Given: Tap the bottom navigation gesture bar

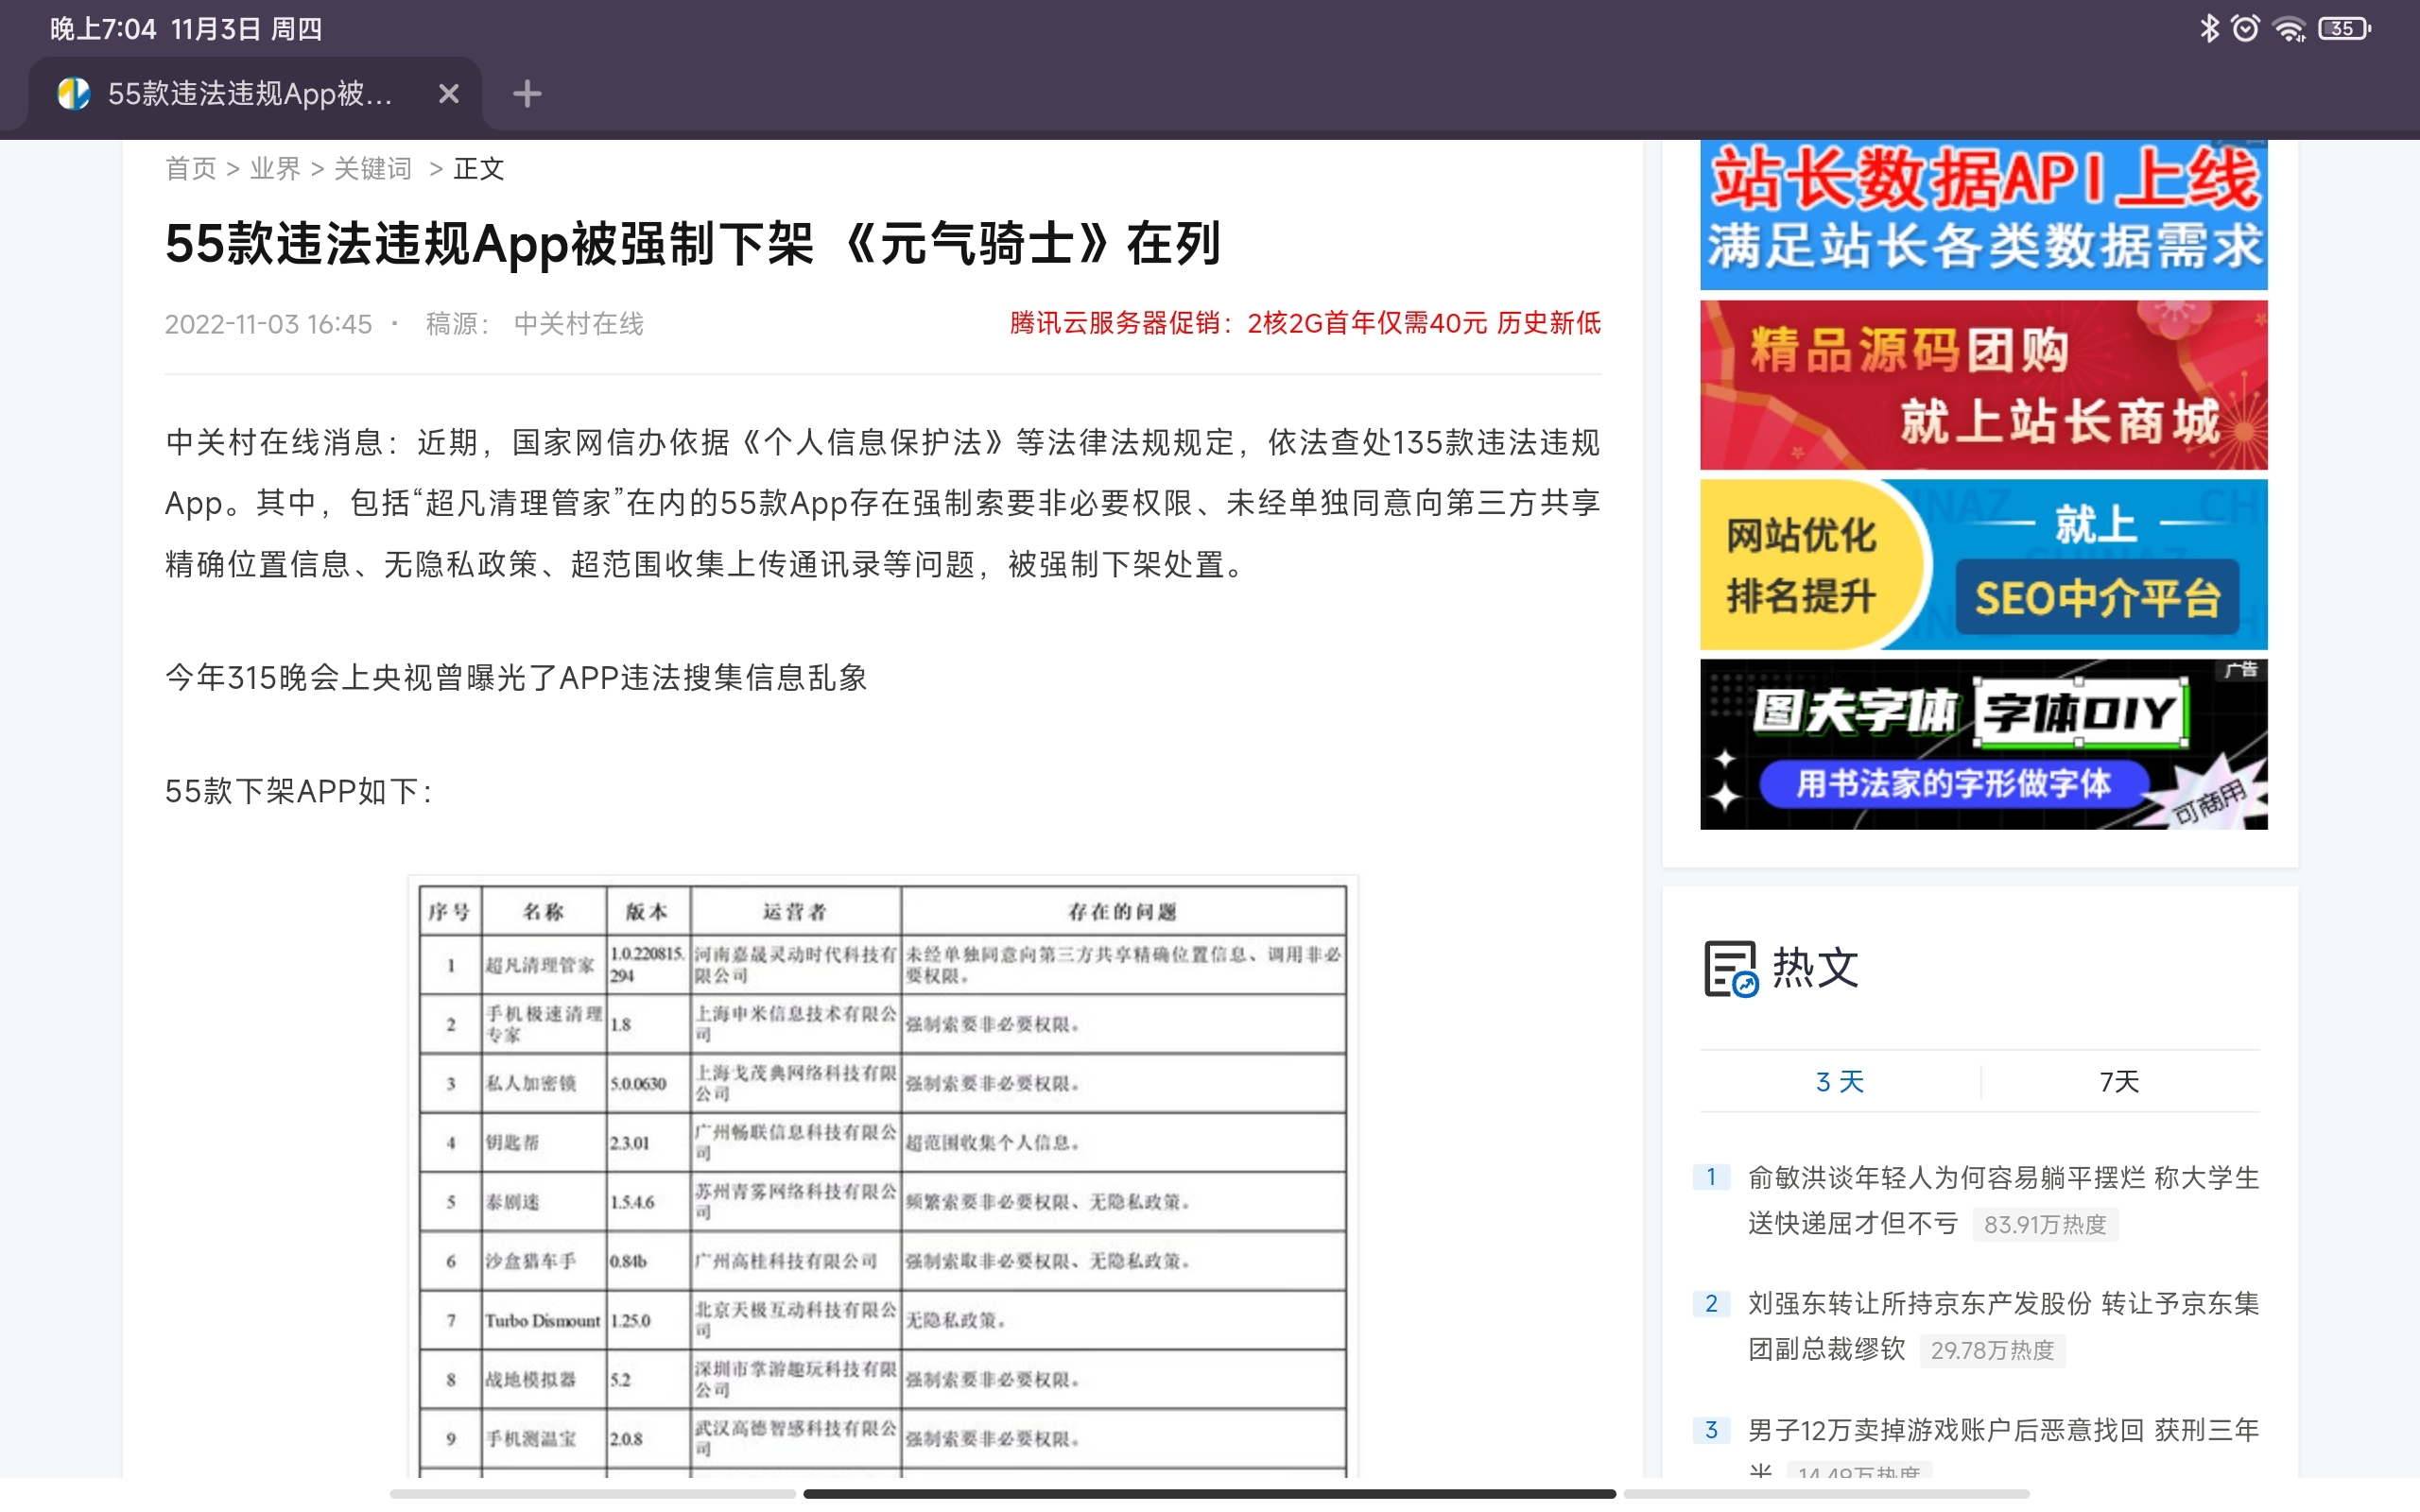Looking at the screenshot, I should (1209, 1493).
